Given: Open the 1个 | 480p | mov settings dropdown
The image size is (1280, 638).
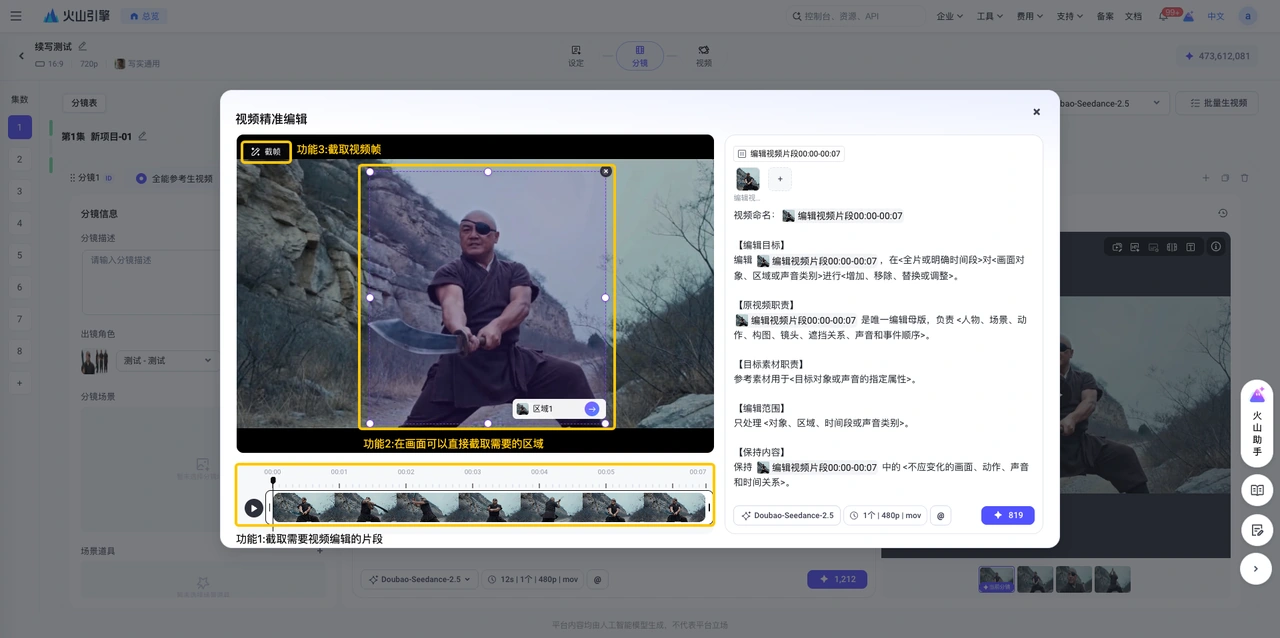Looking at the screenshot, I should 884,516.
